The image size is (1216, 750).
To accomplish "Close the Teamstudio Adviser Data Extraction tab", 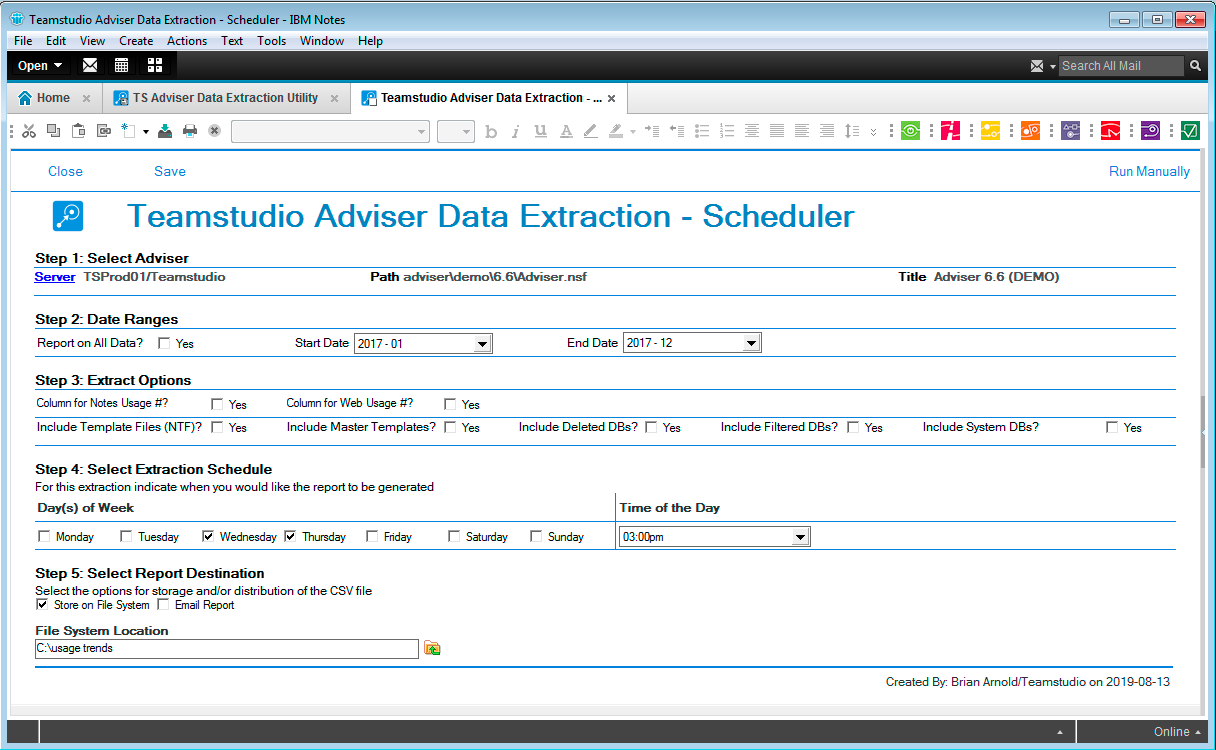I will [612, 99].
